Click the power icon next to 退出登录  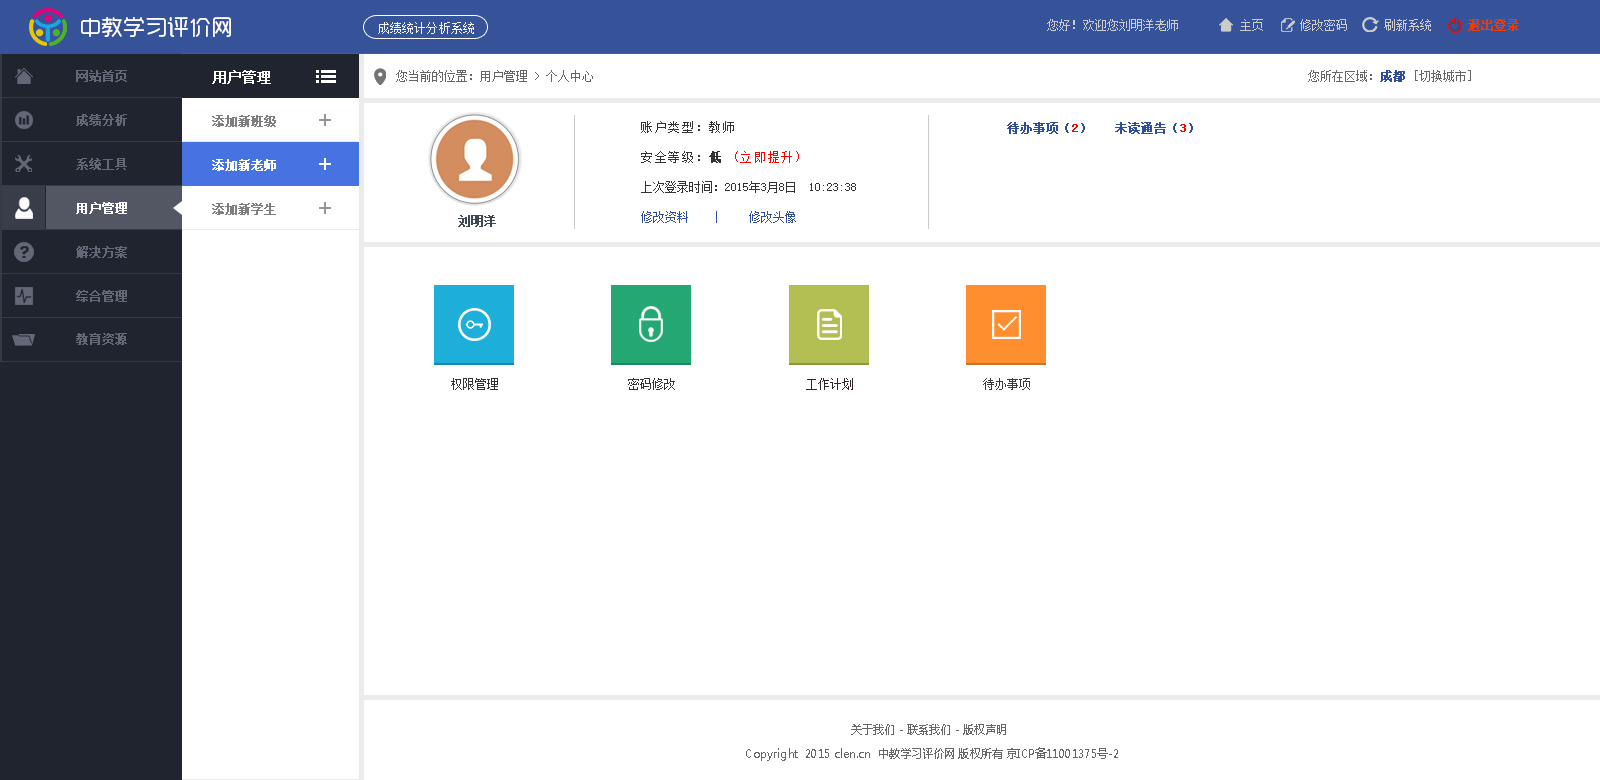(1455, 26)
